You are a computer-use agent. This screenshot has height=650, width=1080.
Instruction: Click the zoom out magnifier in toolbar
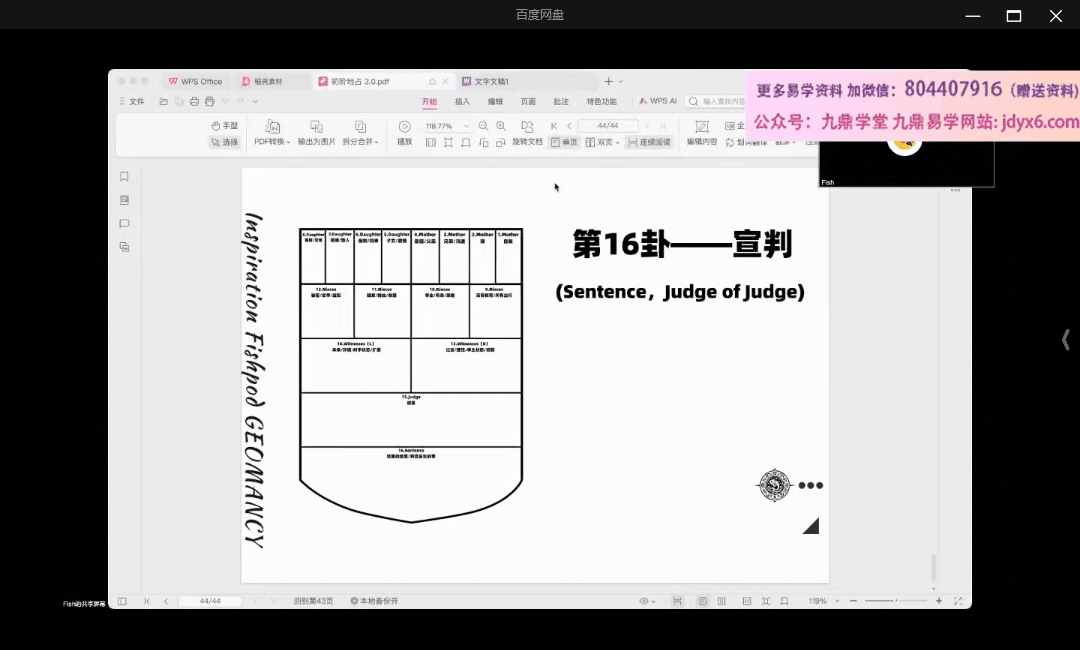(484, 126)
